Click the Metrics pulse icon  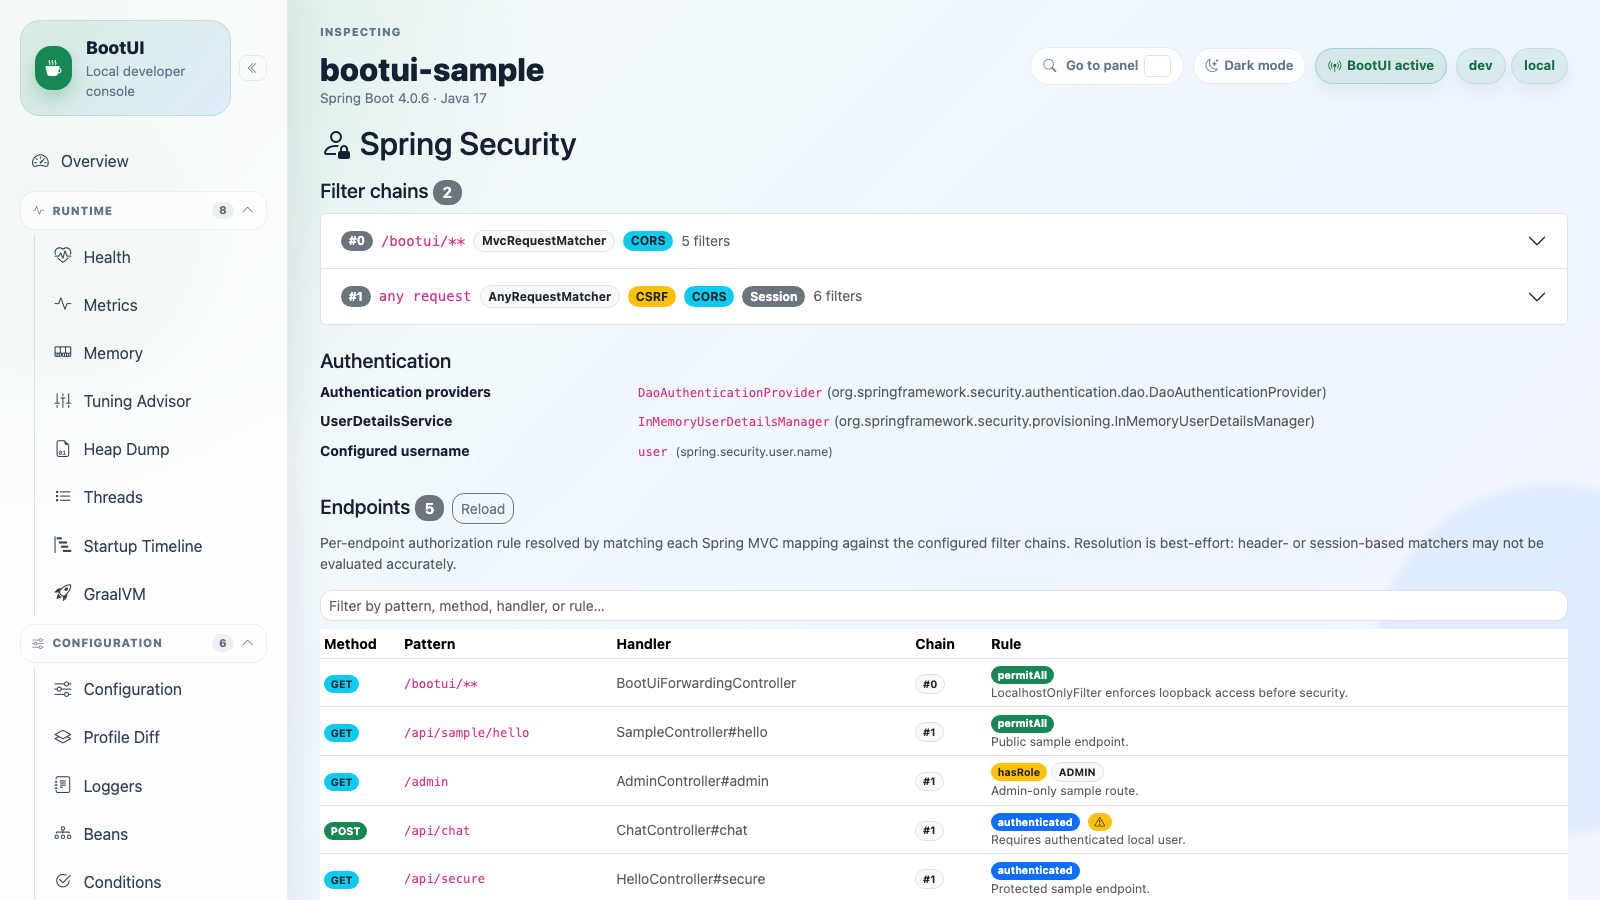click(x=63, y=304)
